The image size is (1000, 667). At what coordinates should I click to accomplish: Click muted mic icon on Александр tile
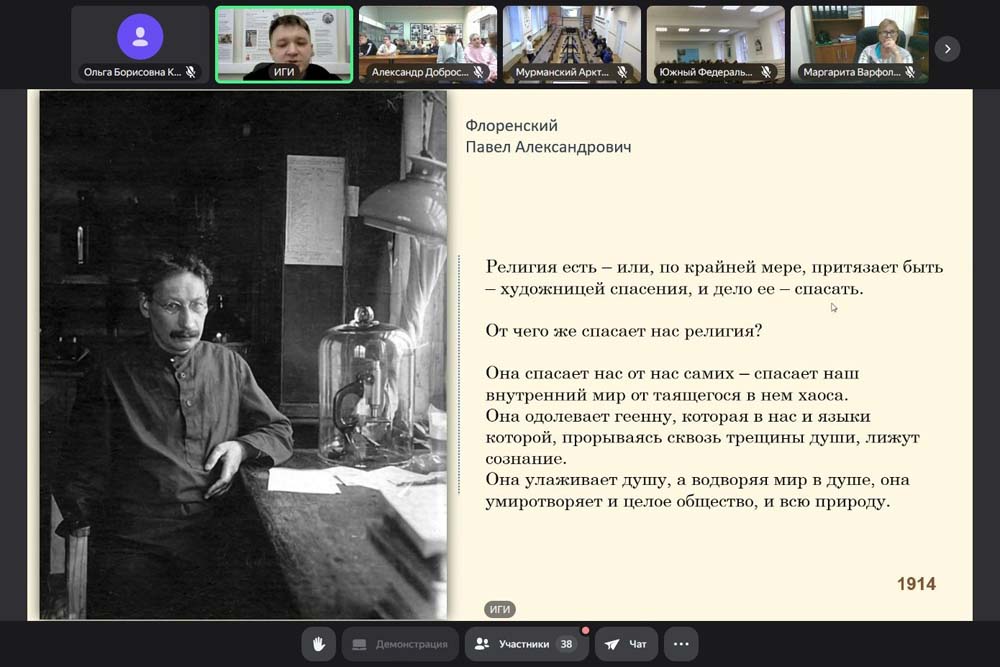pos(479,72)
